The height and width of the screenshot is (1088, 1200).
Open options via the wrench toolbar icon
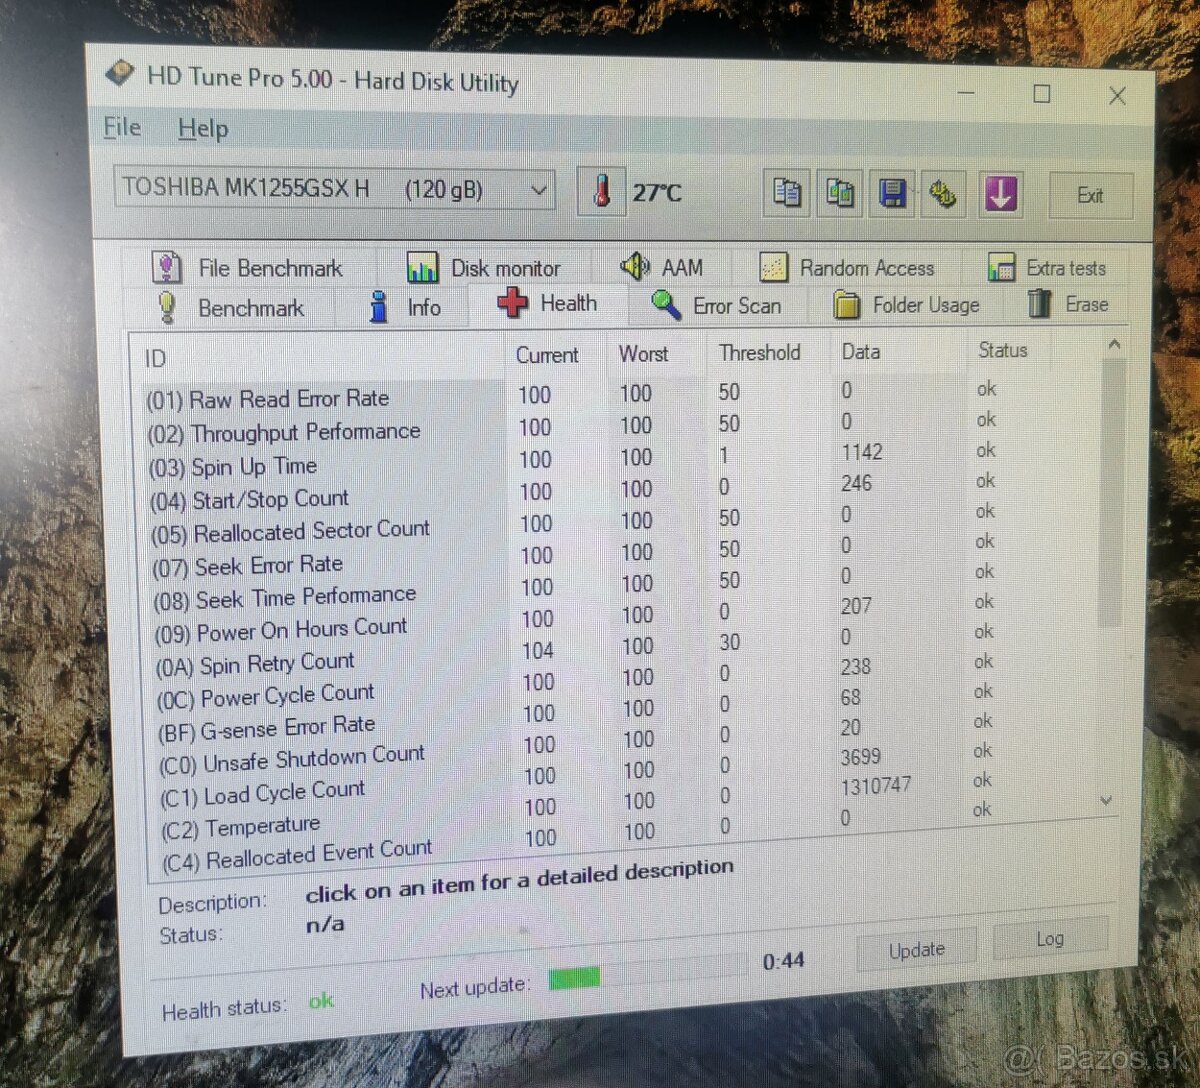(943, 194)
